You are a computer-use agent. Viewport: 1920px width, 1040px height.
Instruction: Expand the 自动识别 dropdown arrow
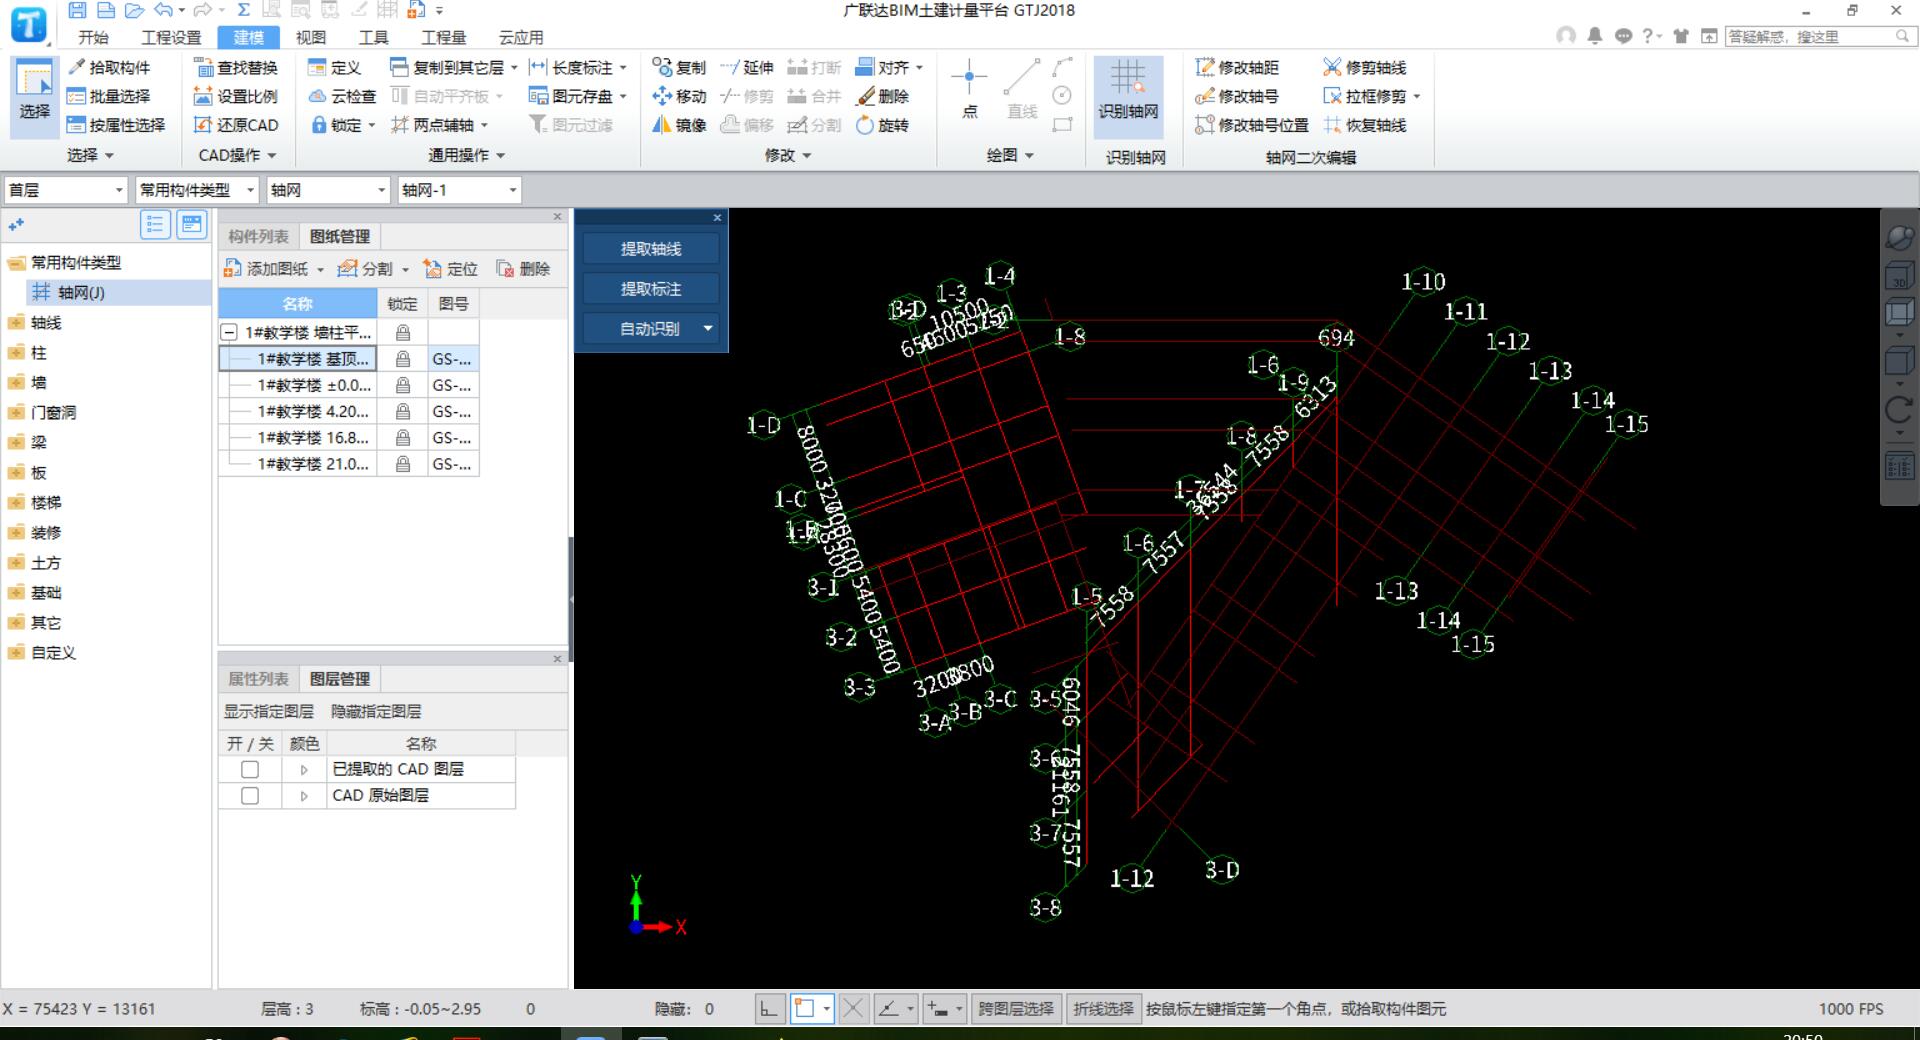(708, 328)
